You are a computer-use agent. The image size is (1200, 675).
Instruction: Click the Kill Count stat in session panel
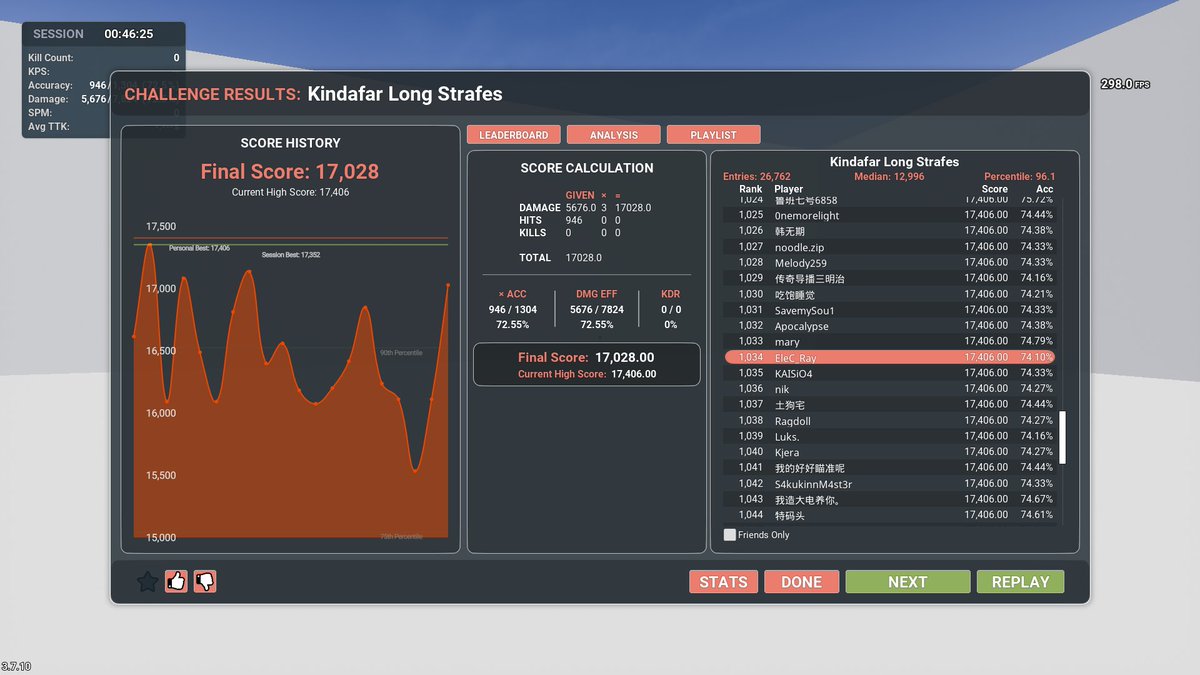(x=104, y=58)
